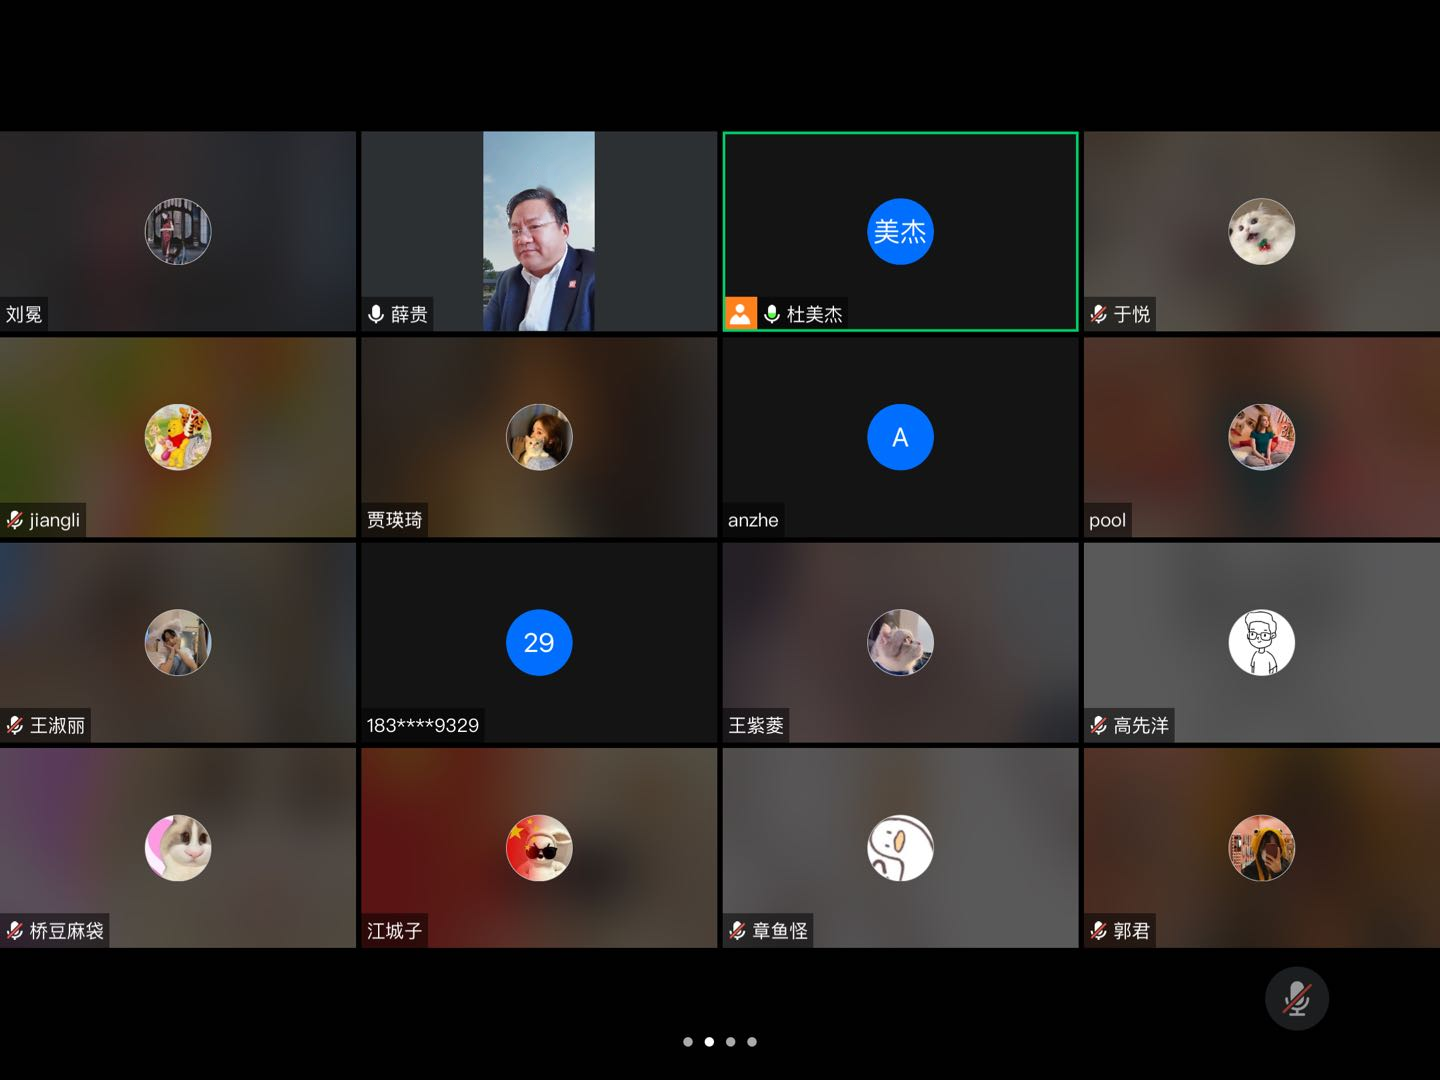Click the orange host icon beside 杜美杰
Screen dimensions: 1440x1080
[740, 314]
